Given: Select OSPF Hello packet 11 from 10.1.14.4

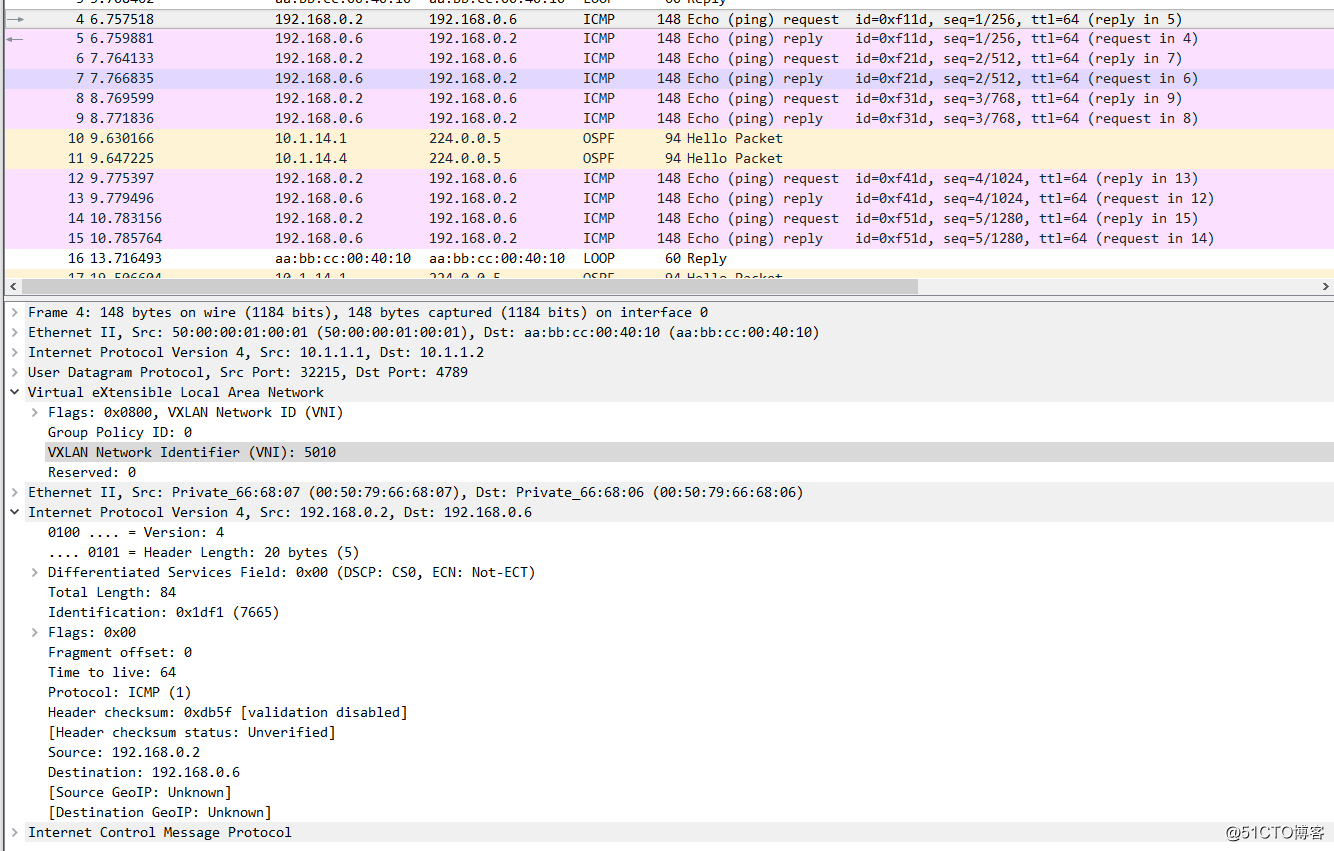Looking at the screenshot, I should coord(668,159).
